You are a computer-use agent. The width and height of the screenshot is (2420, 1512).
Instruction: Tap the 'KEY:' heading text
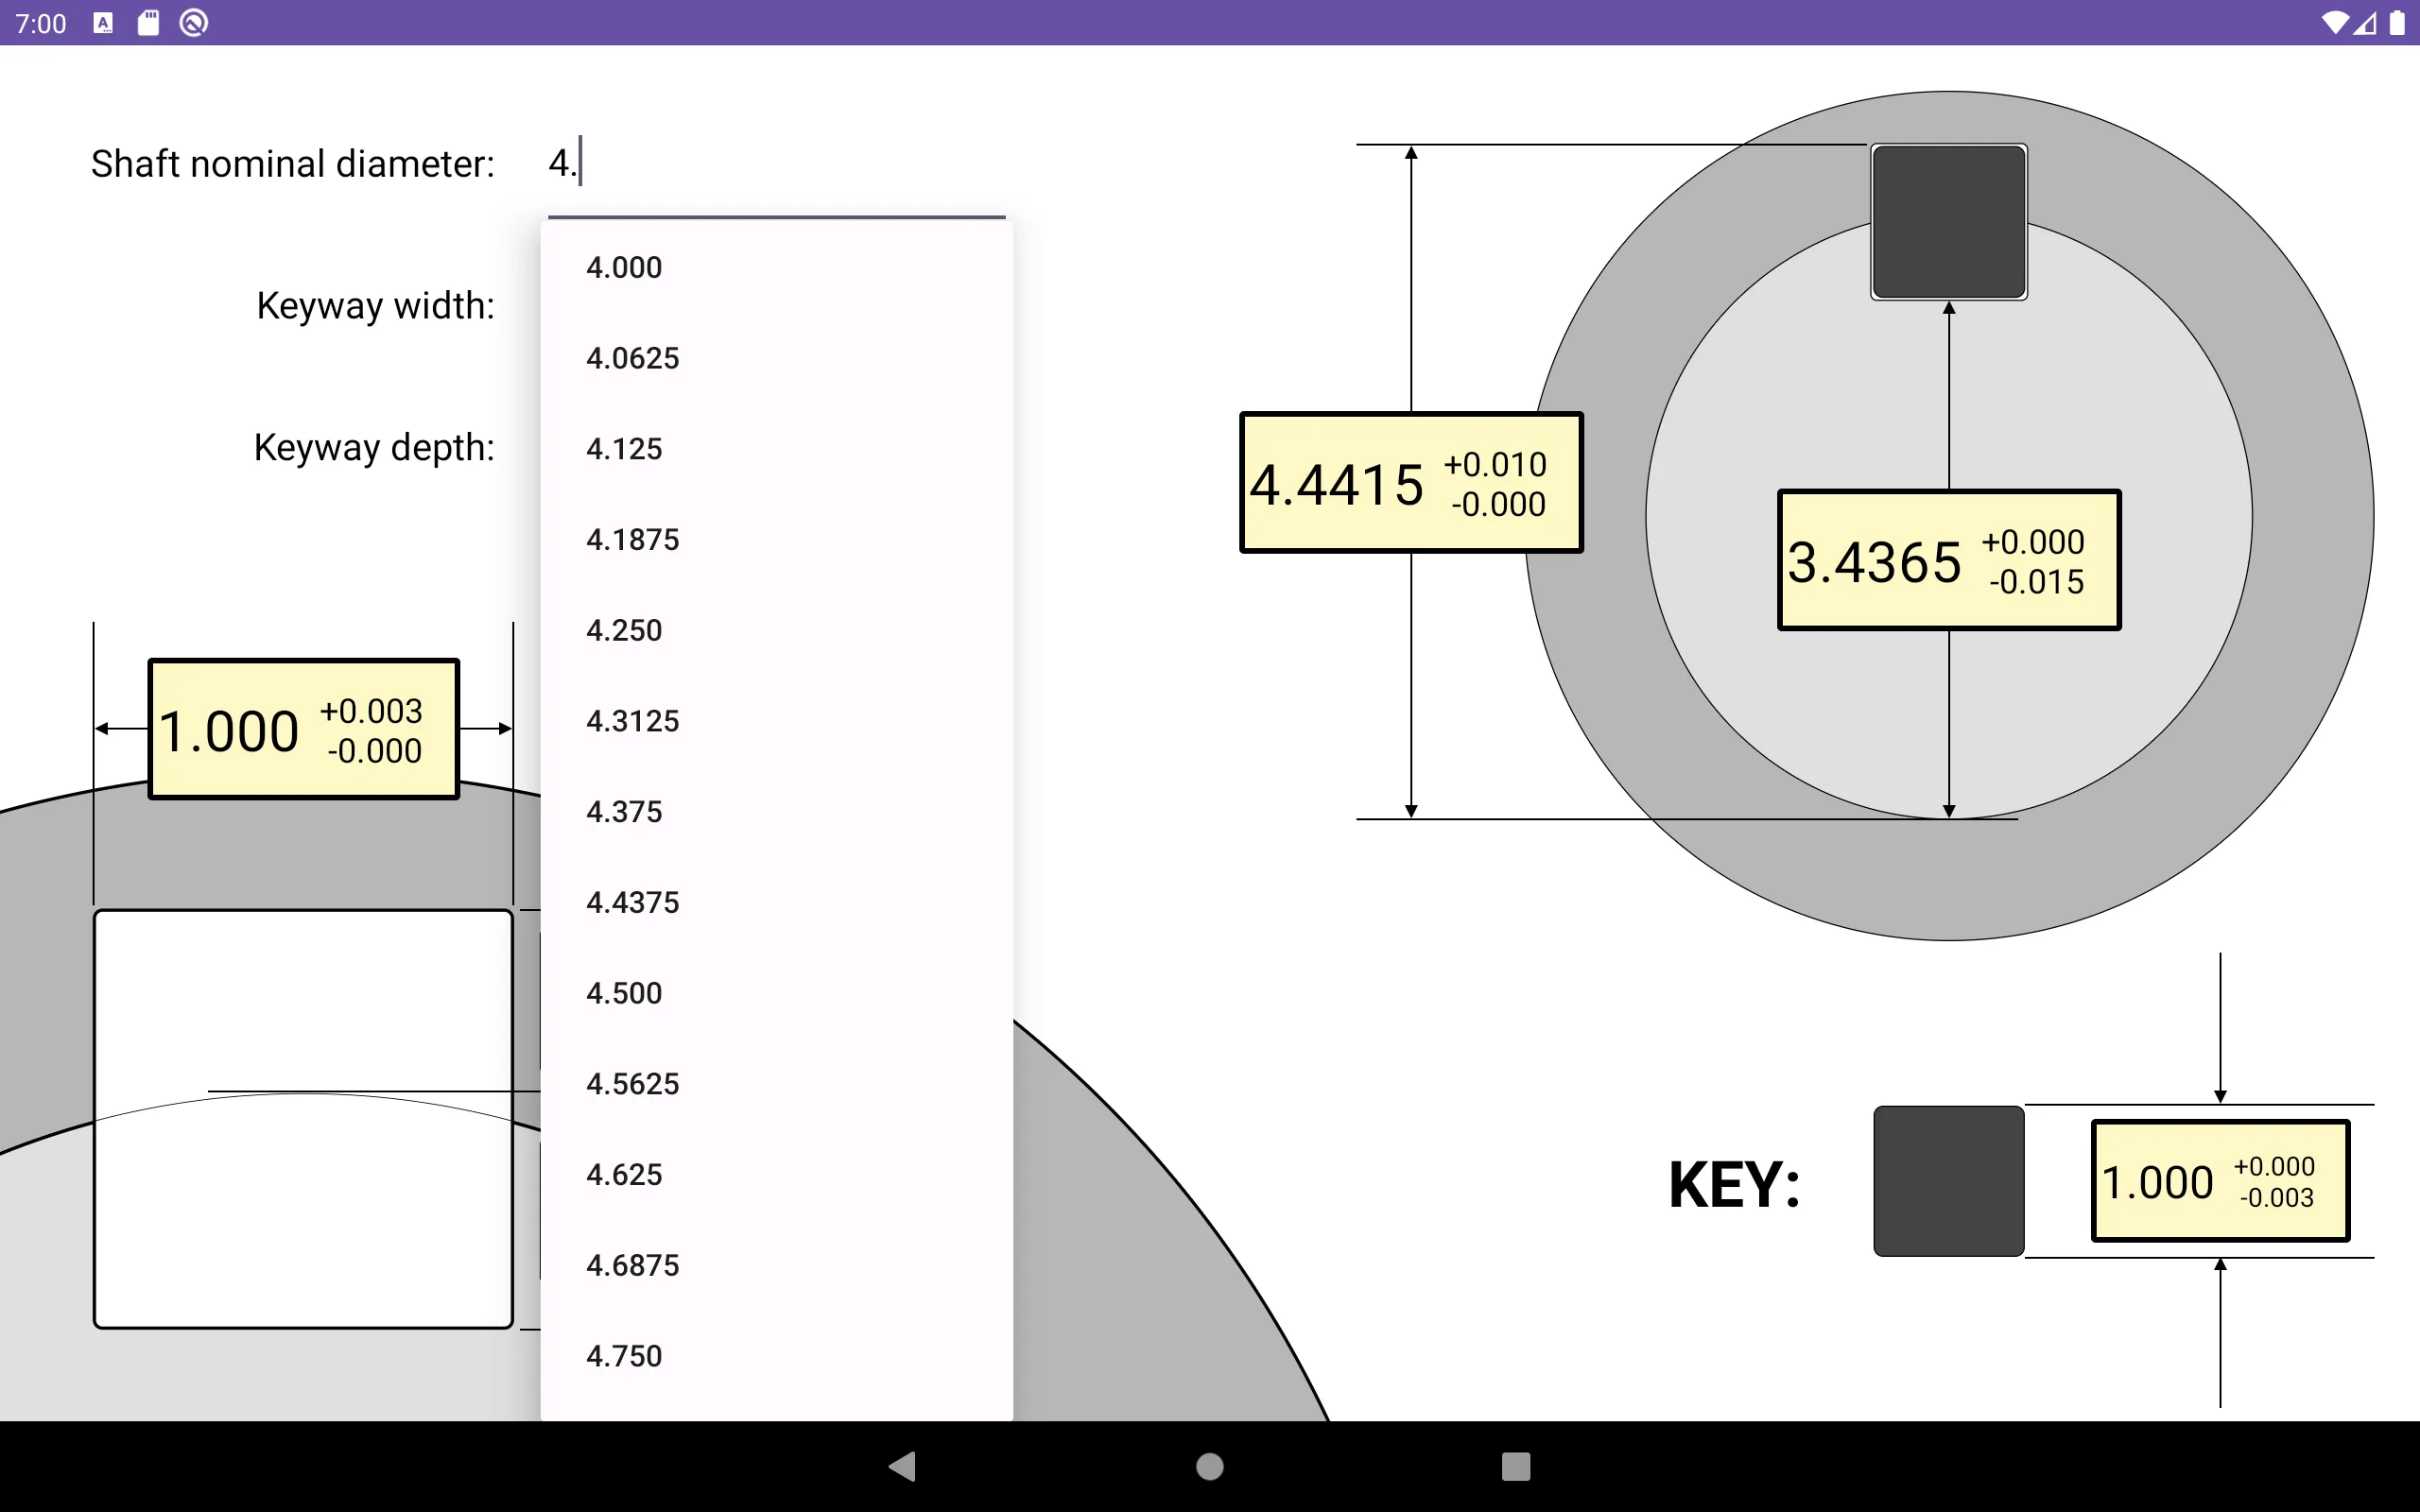1735,1186
